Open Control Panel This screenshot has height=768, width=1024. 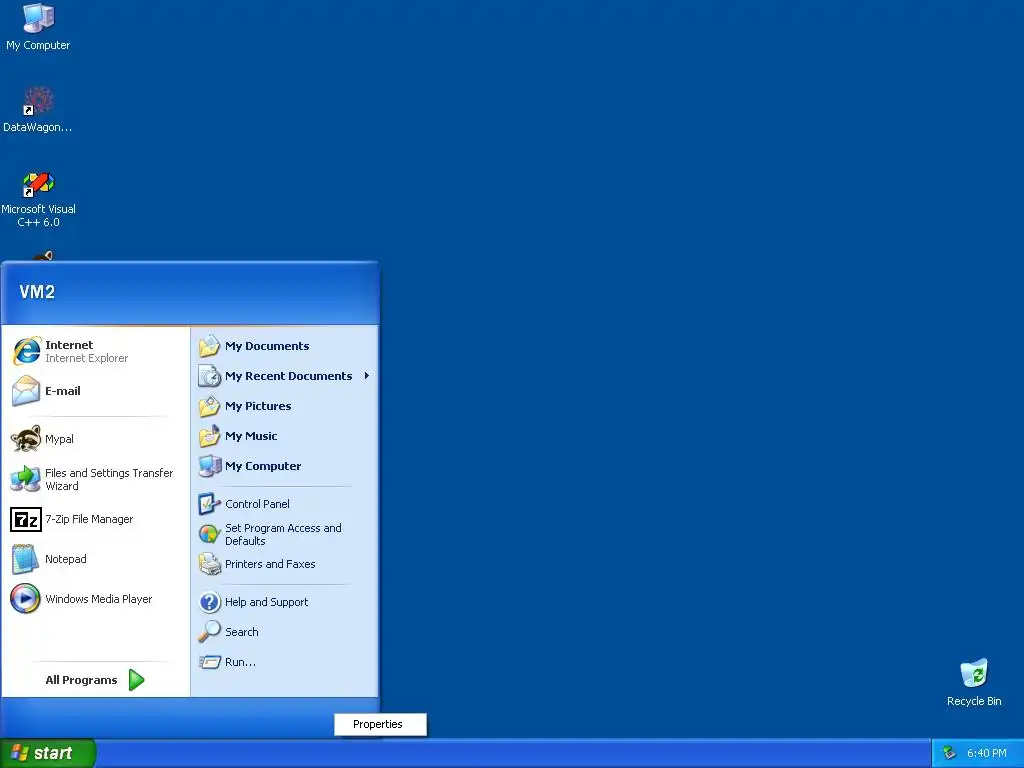284,504
